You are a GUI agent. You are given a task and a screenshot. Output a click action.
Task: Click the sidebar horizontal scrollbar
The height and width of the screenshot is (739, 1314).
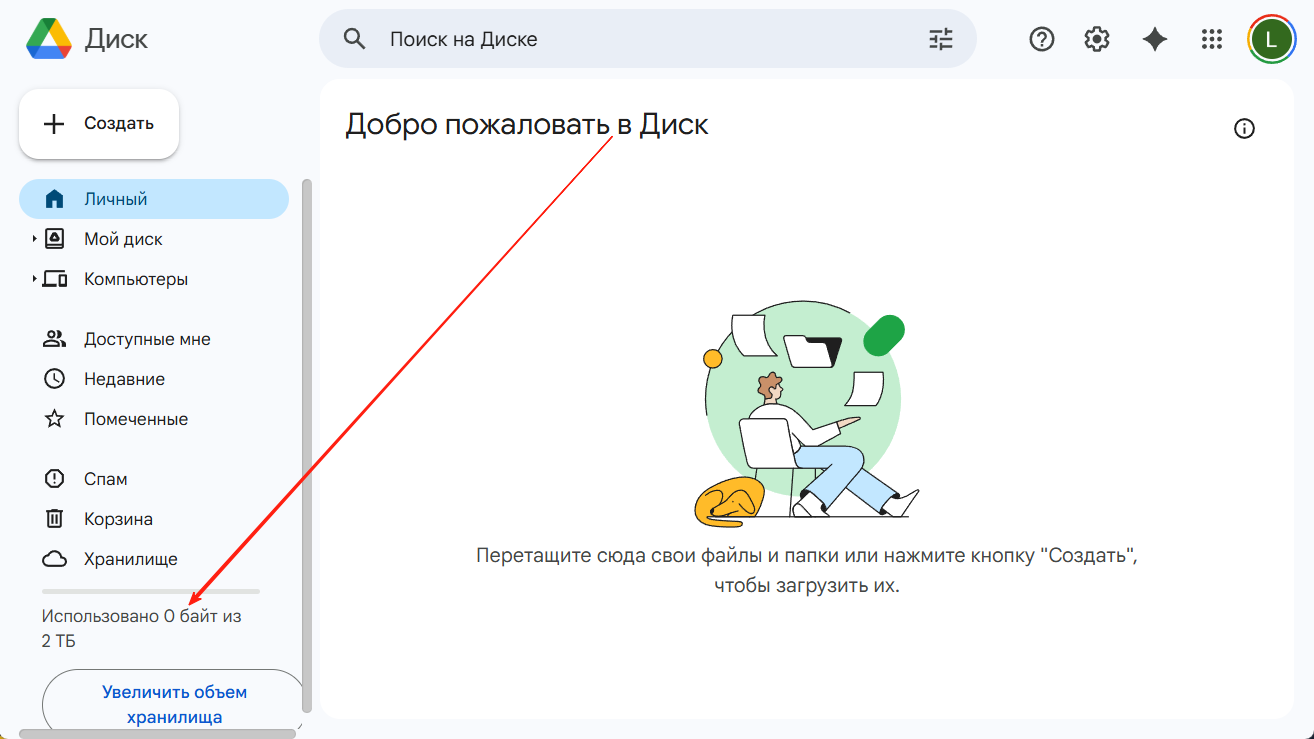click(158, 734)
